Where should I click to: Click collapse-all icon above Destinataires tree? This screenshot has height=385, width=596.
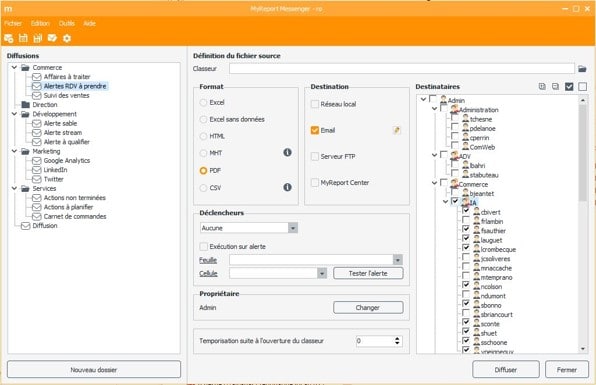coord(555,87)
